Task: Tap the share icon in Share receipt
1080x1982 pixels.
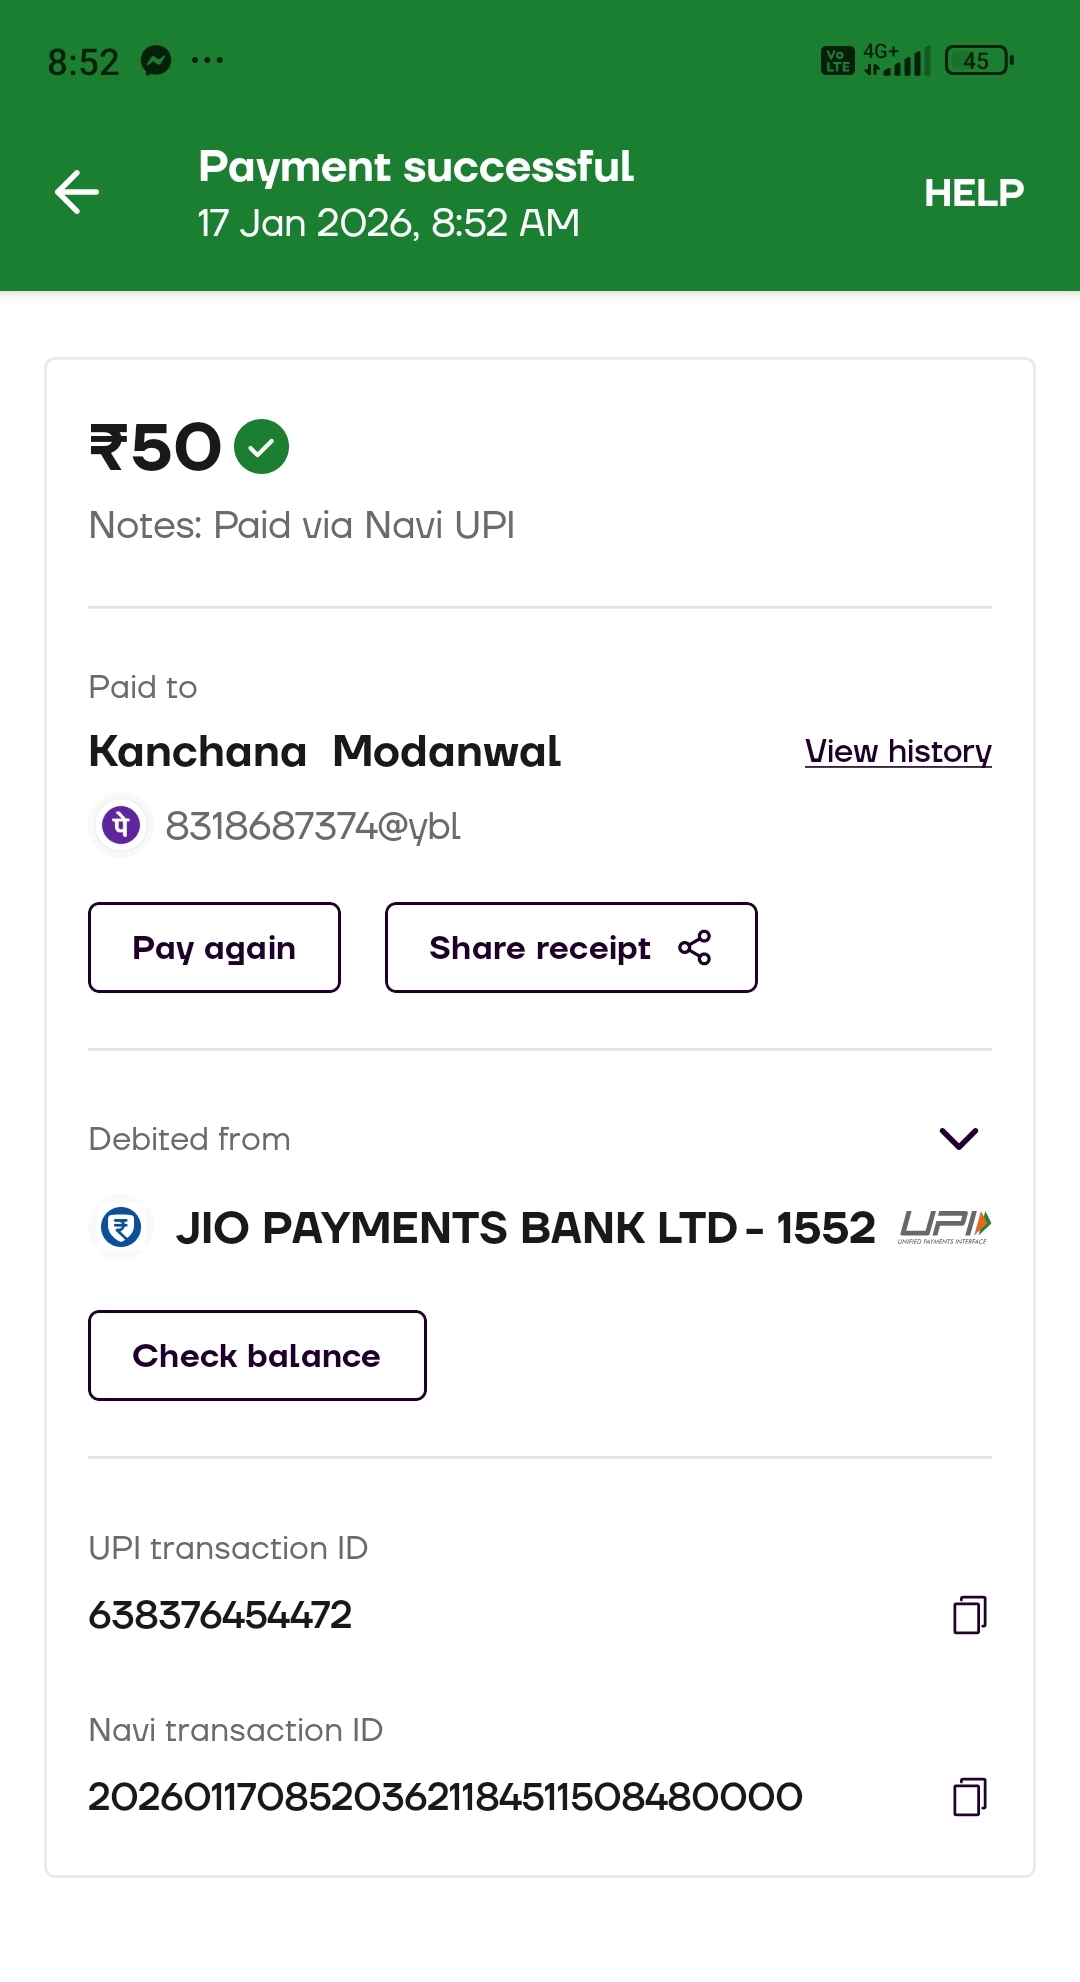Action: pyautogui.click(x=695, y=948)
